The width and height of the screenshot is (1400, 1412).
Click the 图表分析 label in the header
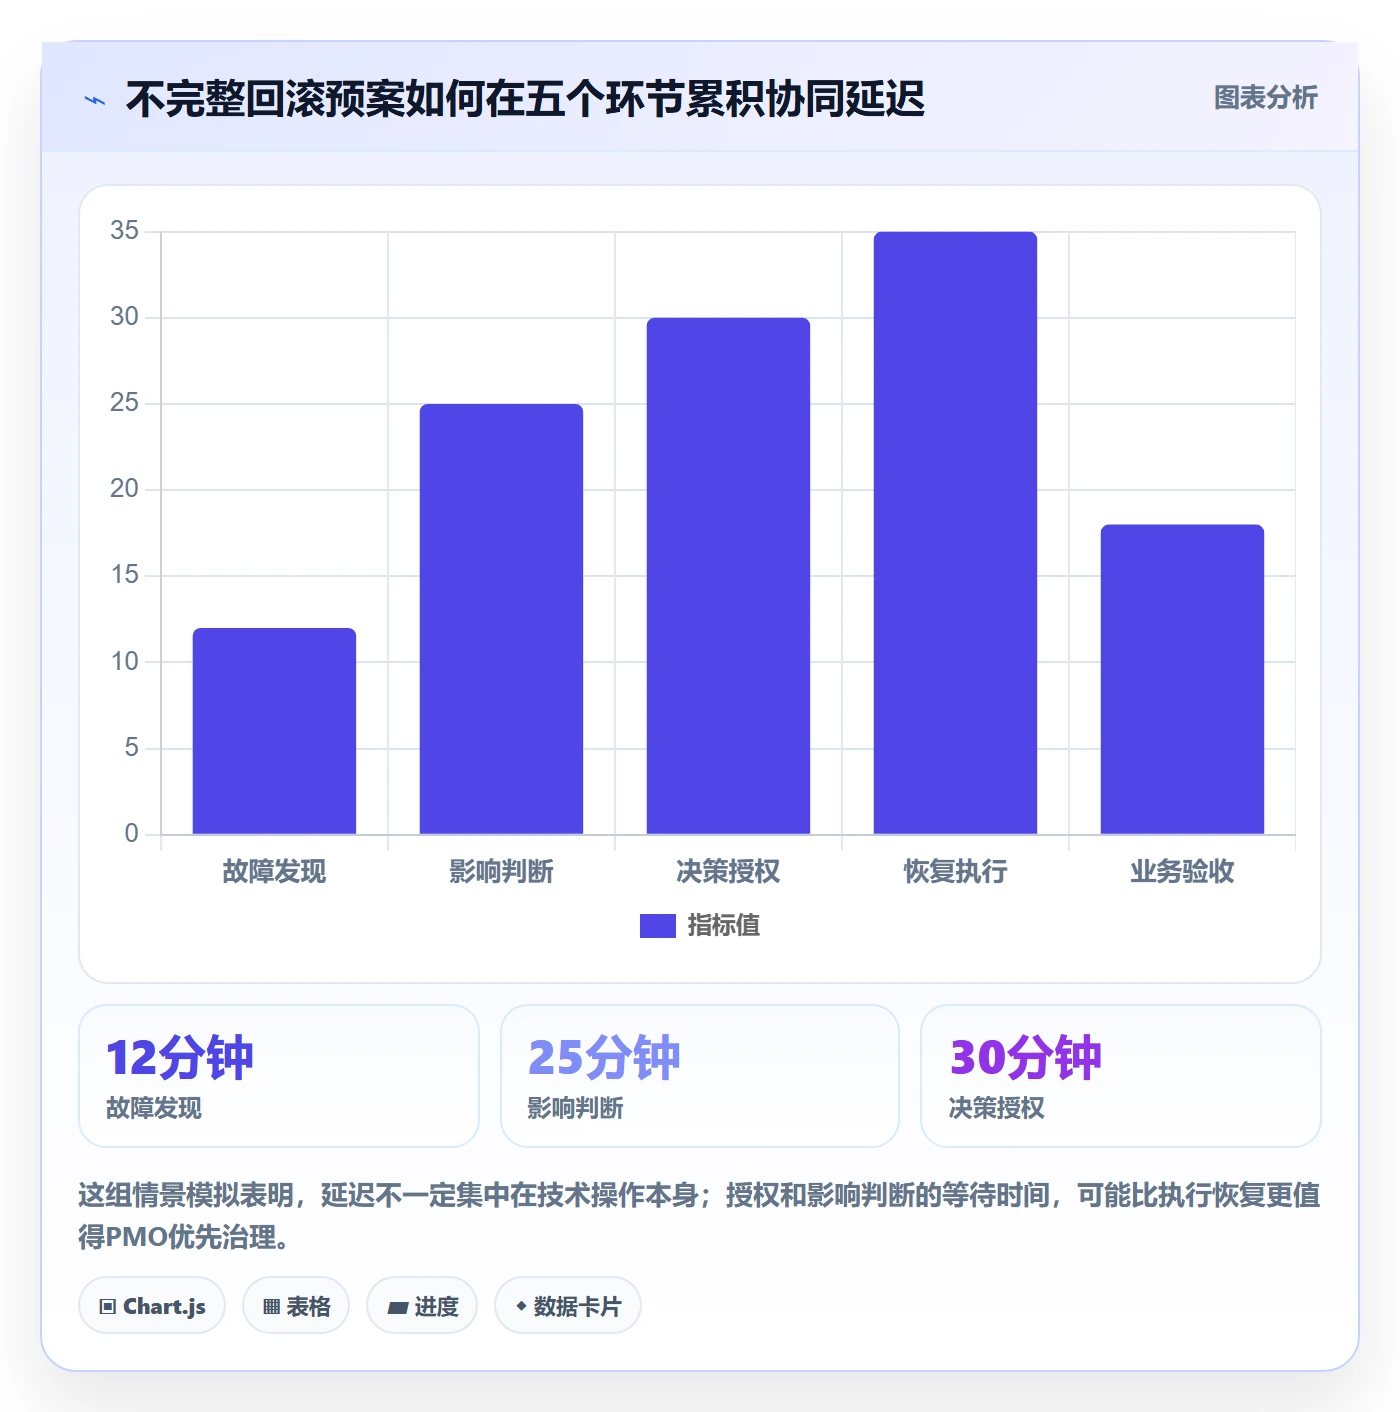[x=1265, y=98]
